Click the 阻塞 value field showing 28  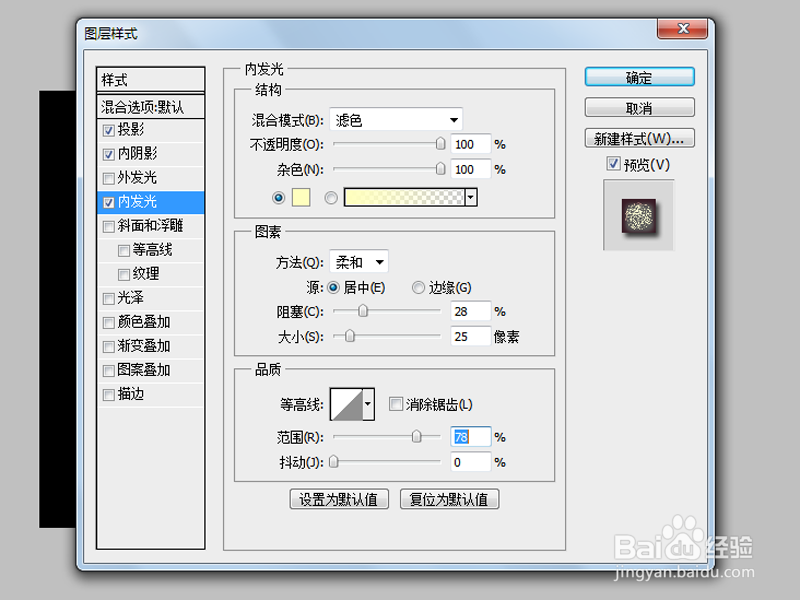coord(470,311)
